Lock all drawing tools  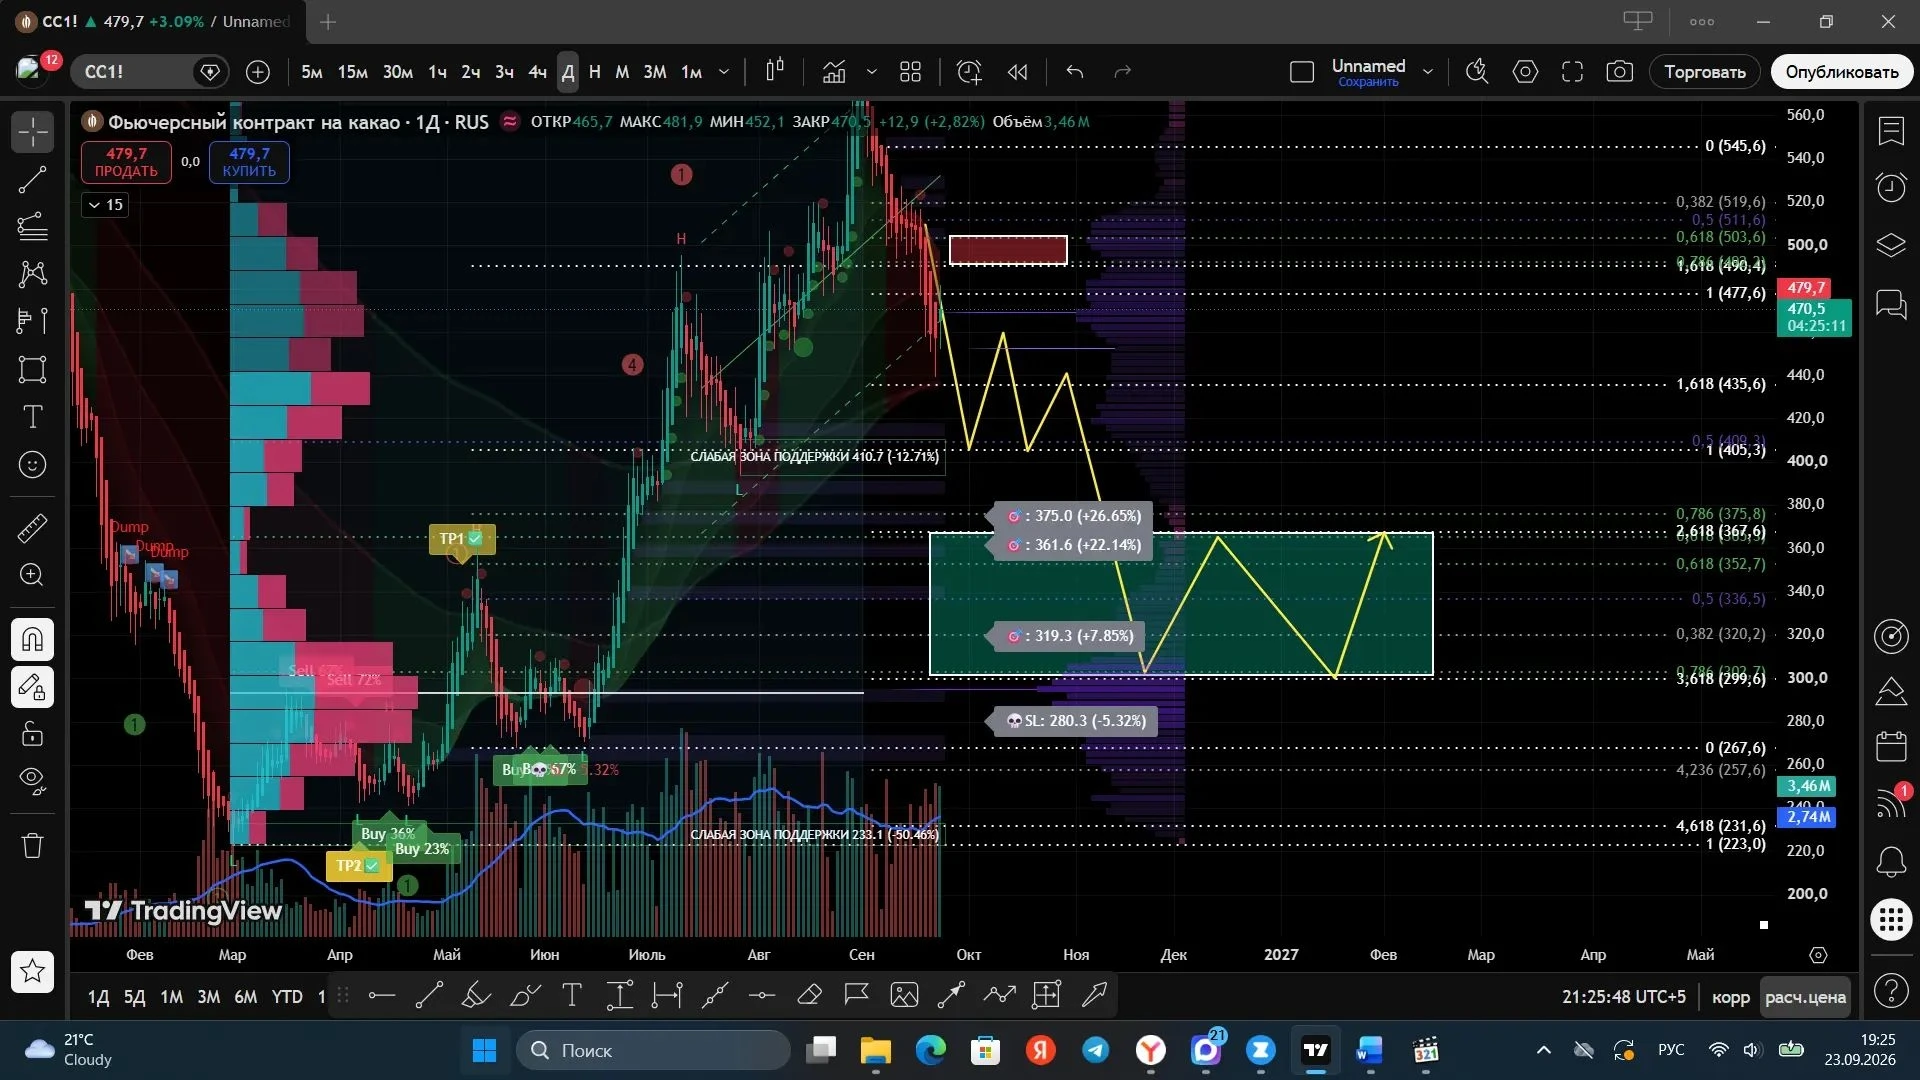pyautogui.click(x=32, y=734)
